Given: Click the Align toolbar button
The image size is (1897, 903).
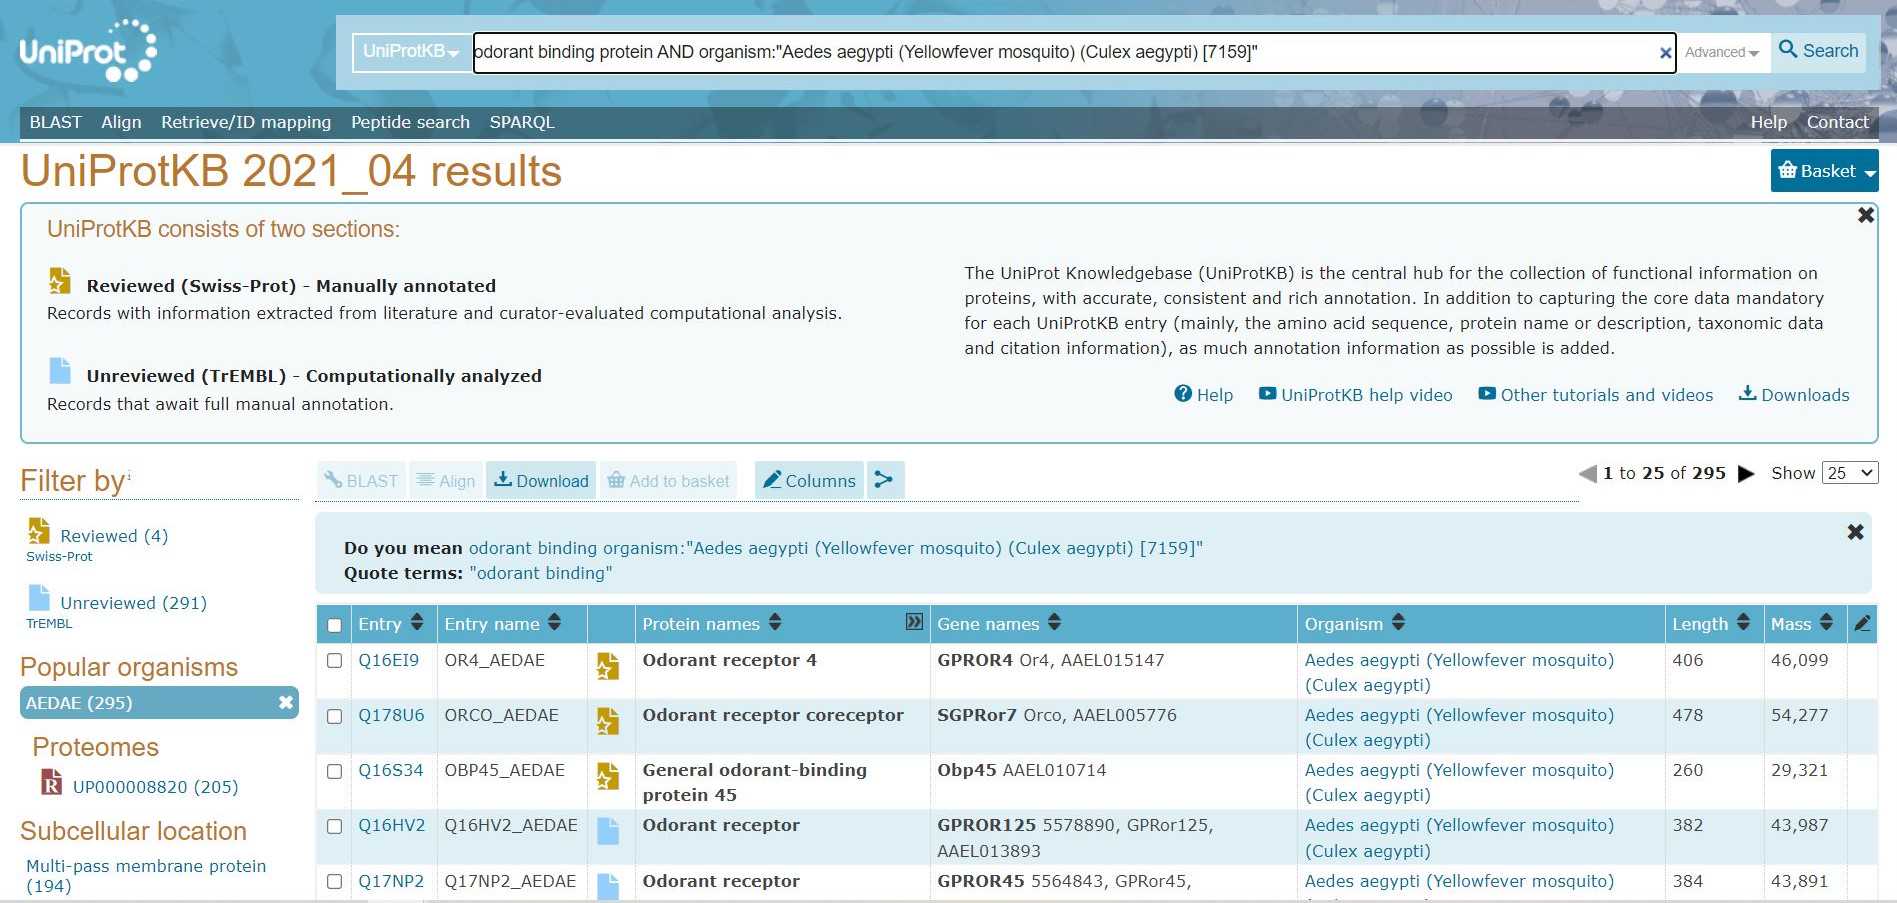Looking at the screenshot, I should click(445, 481).
